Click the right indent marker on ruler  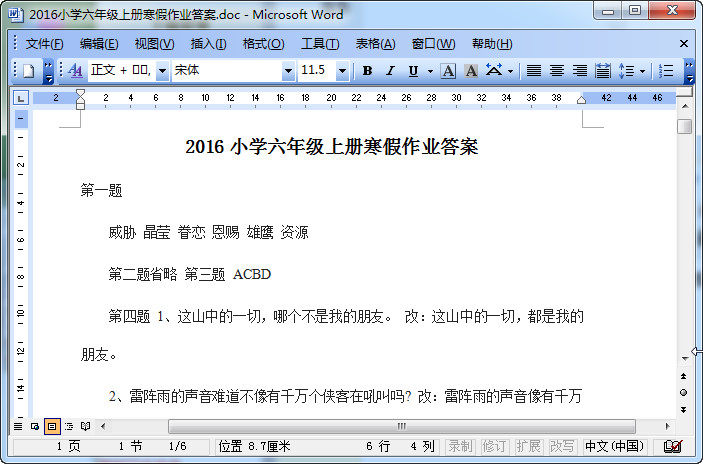581,100
